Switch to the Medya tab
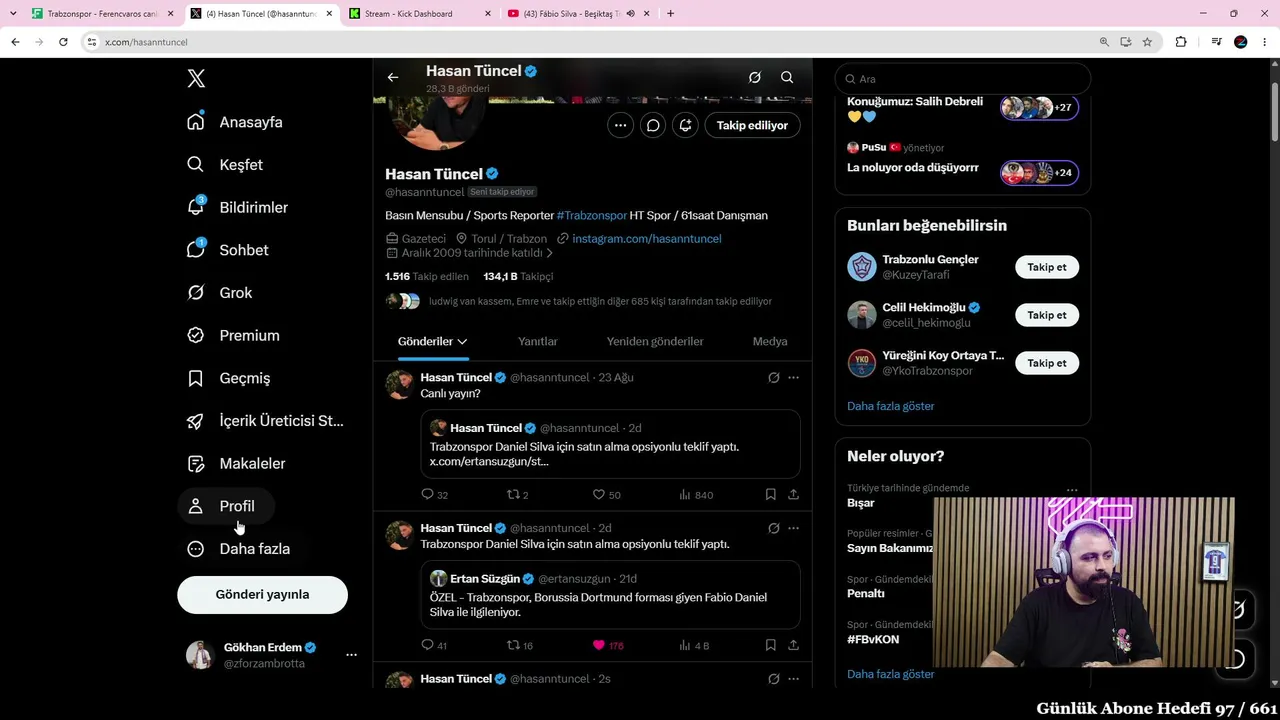The image size is (1280, 720). [770, 342]
